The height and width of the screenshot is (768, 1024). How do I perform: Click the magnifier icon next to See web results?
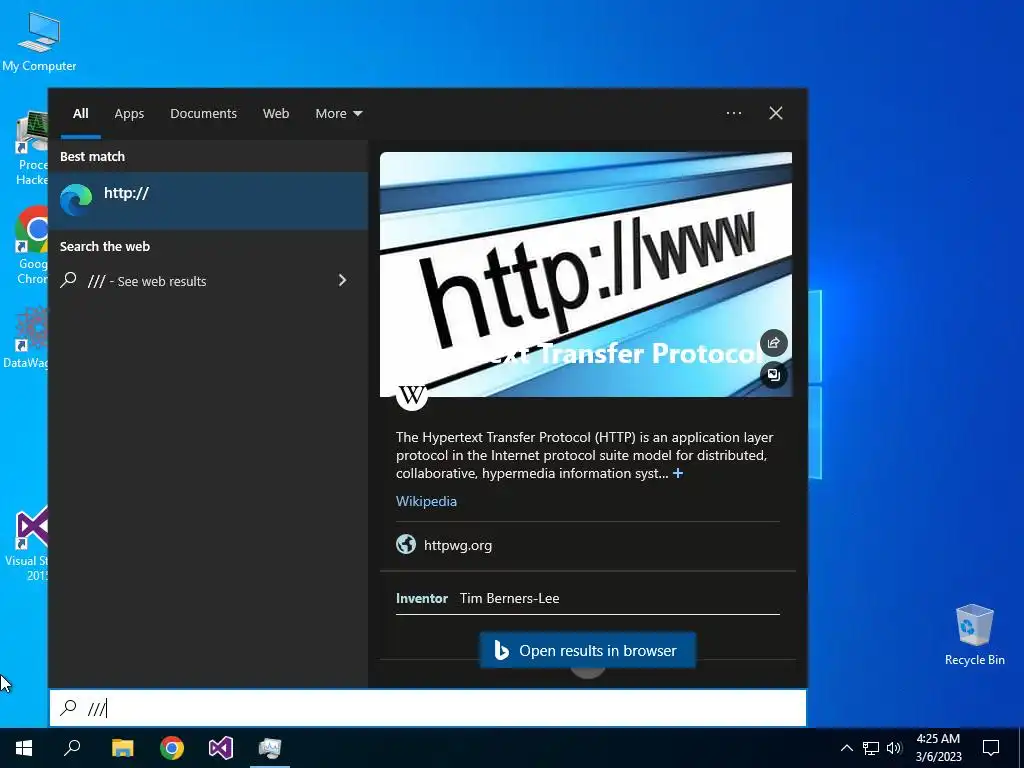click(x=69, y=280)
